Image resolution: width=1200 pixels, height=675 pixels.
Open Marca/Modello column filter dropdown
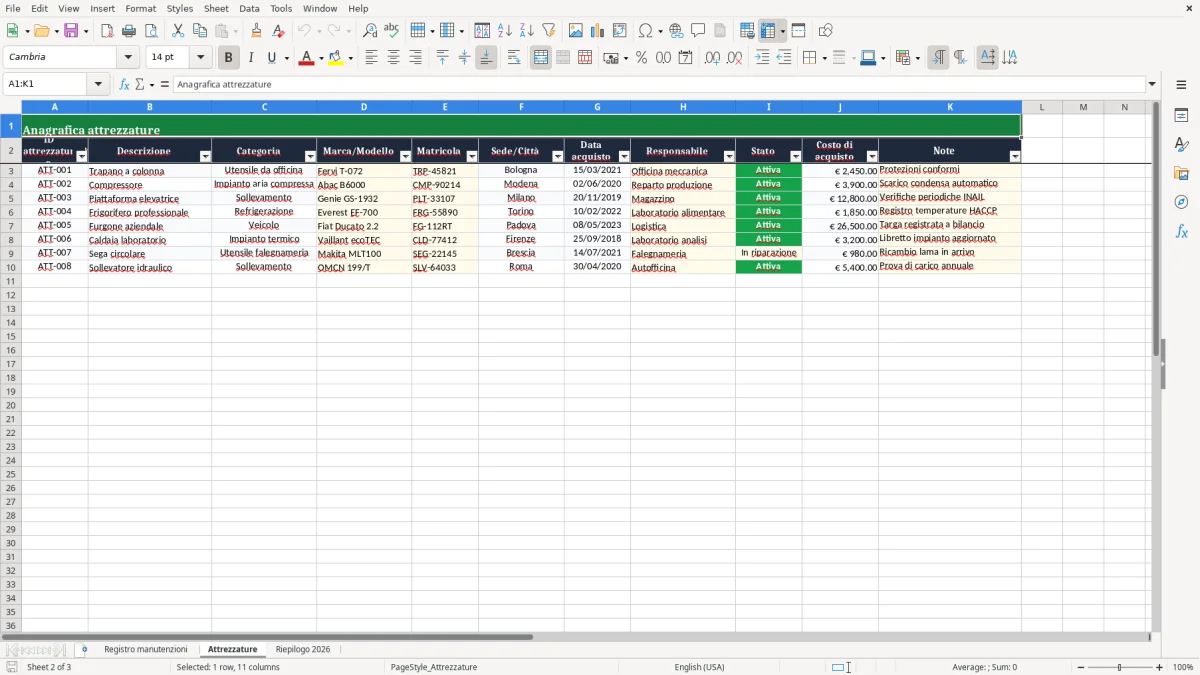pyautogui.click(x=405, y=157)
